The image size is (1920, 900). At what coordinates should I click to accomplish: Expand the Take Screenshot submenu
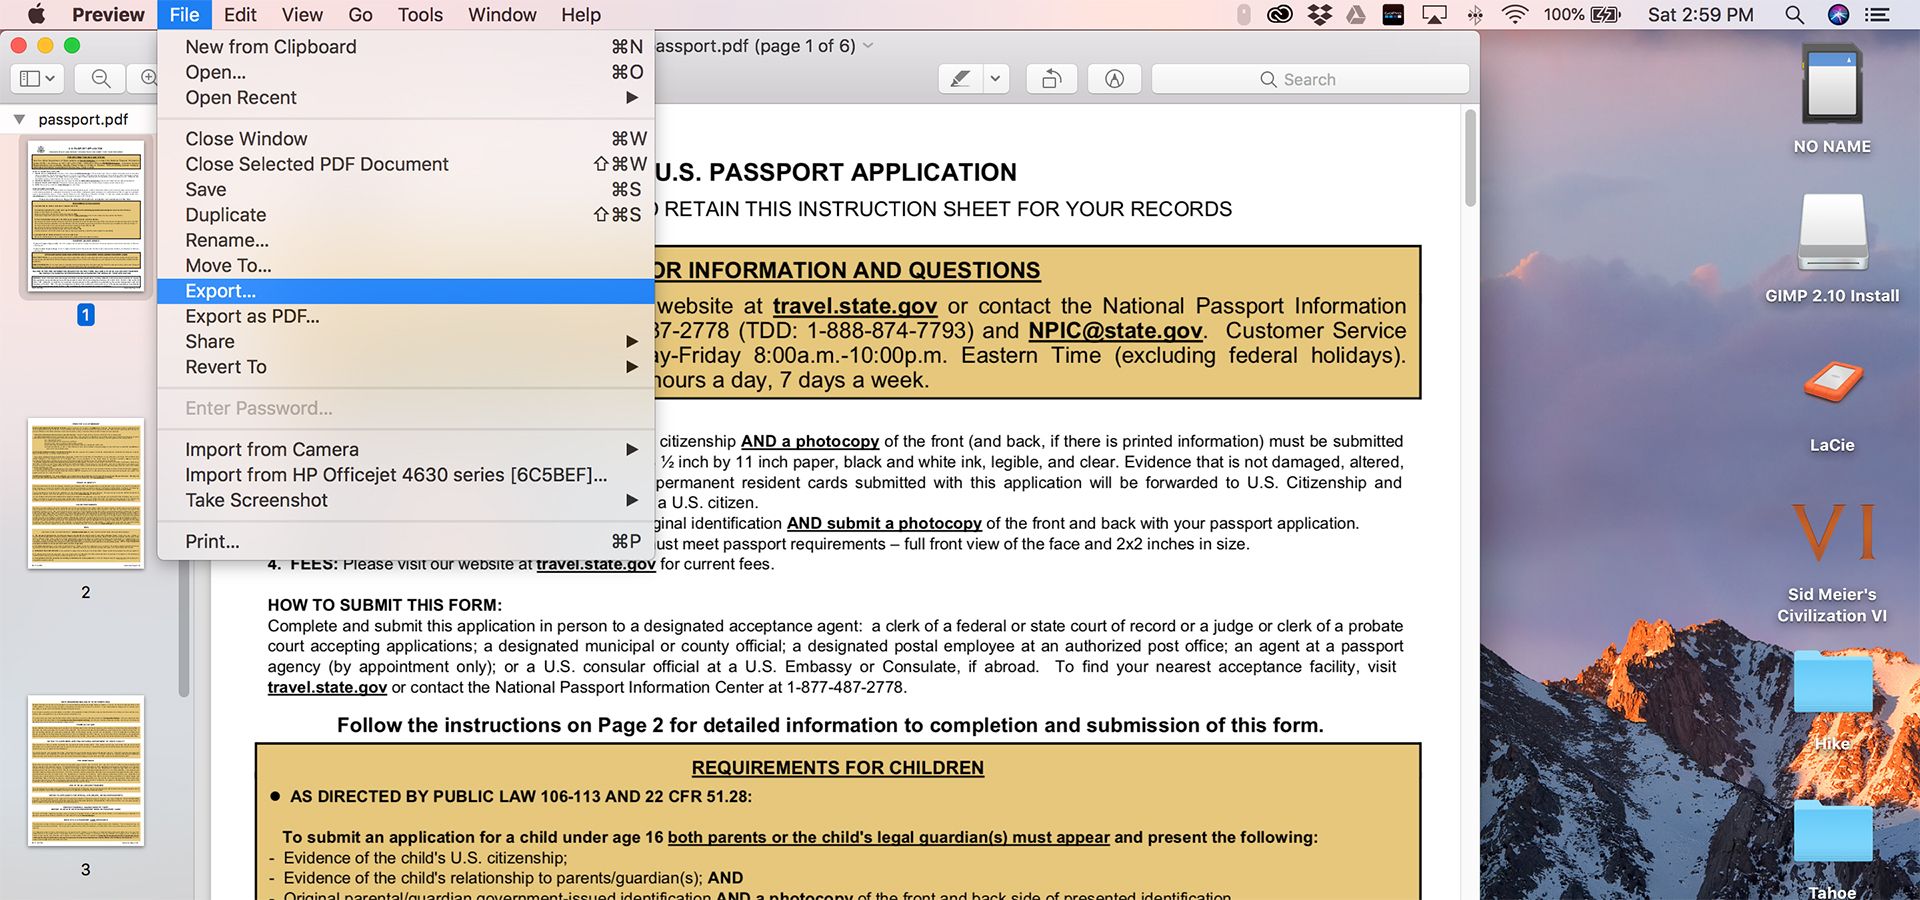(x=406, y=500)
